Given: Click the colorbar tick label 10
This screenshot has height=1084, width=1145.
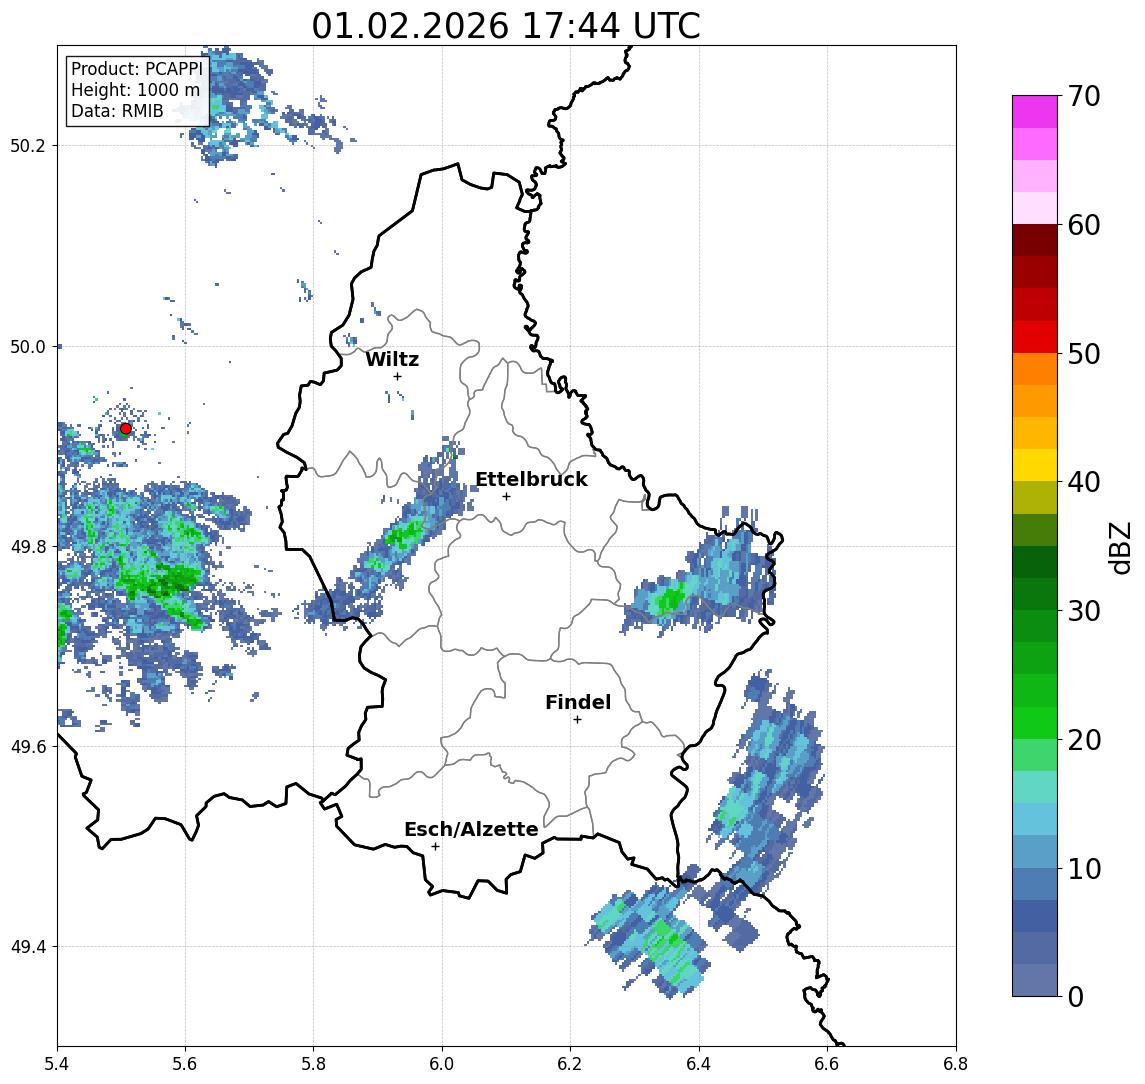Looking at the screenshot, I should 1084,868.
